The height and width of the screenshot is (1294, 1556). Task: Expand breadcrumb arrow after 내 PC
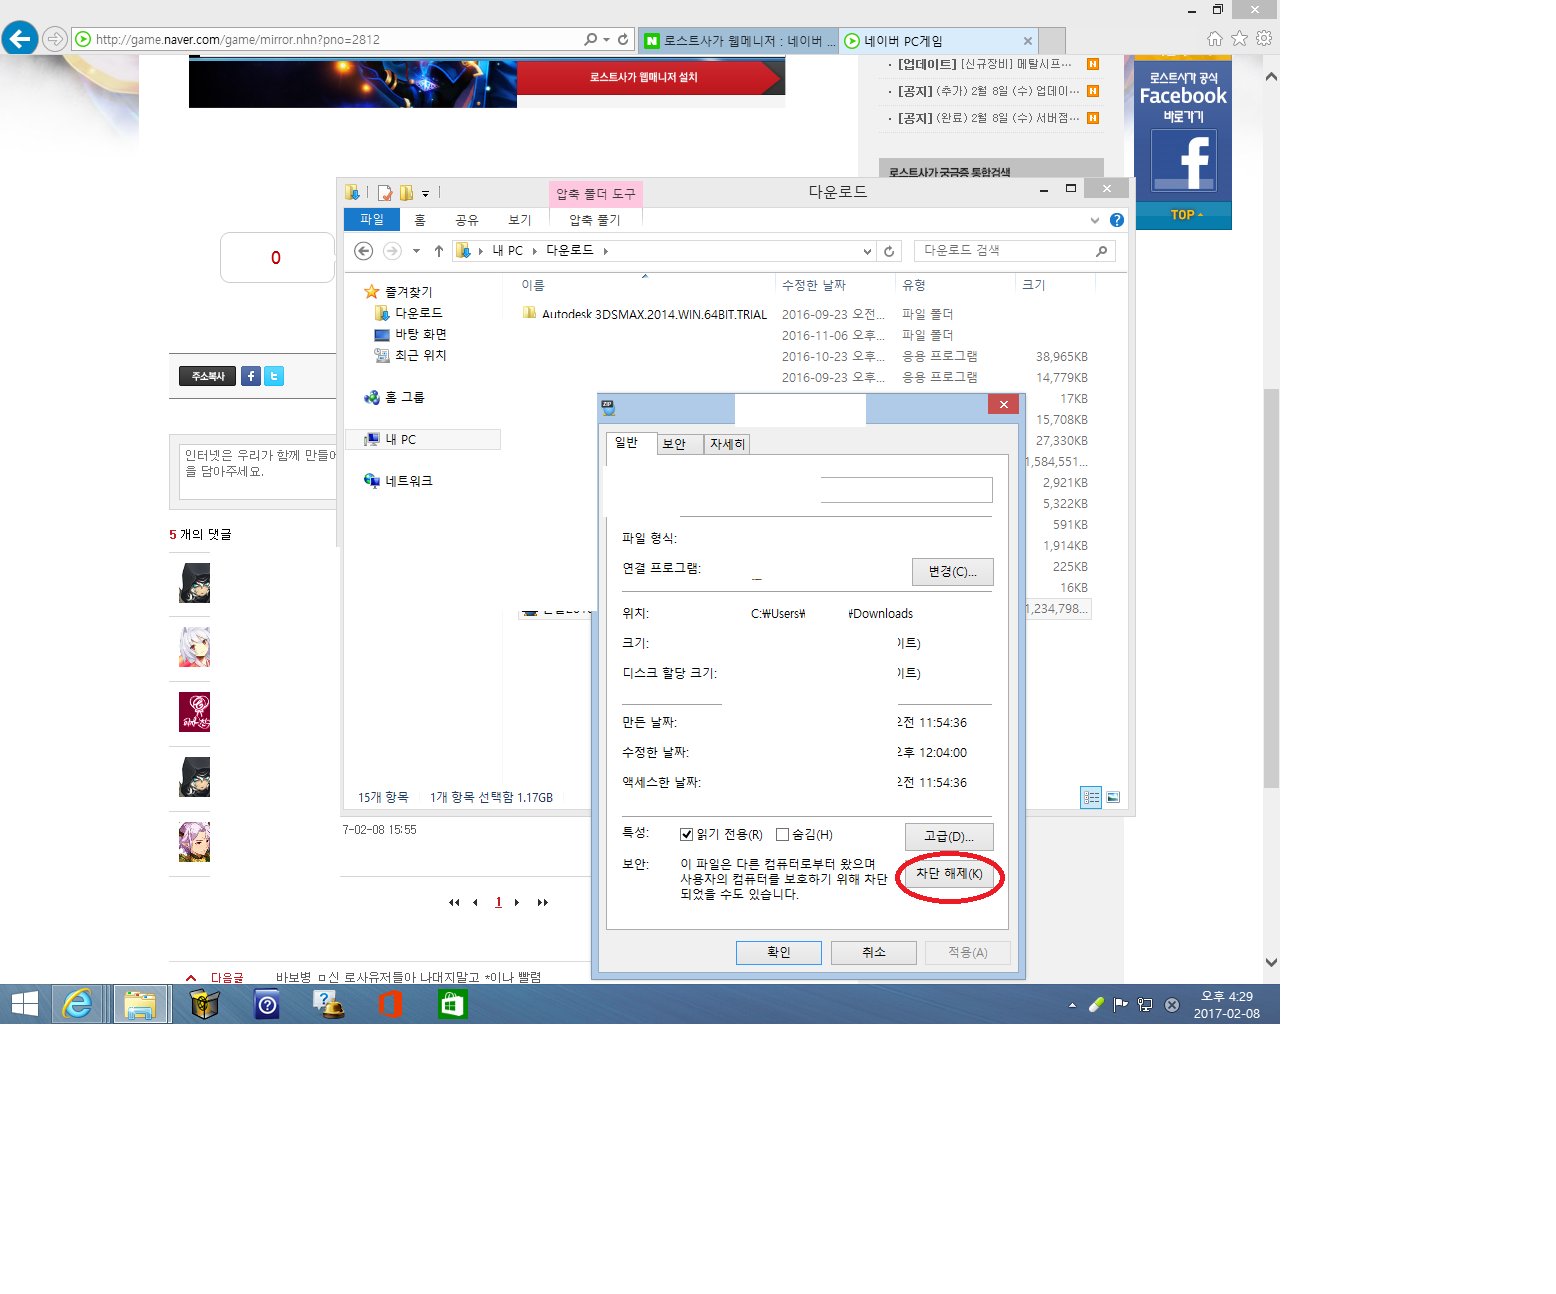click(x=535, y=251)
